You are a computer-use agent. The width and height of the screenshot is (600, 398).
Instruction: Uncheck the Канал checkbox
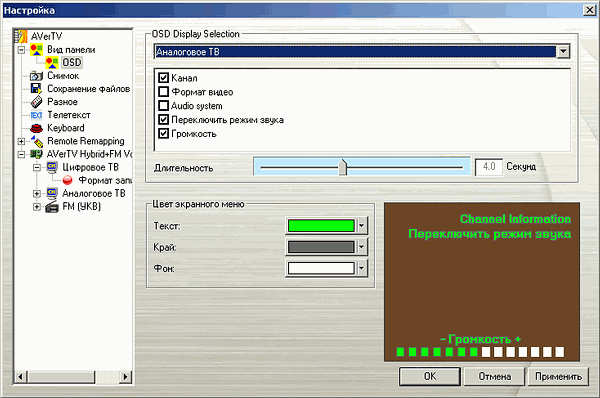coord(163,78)
